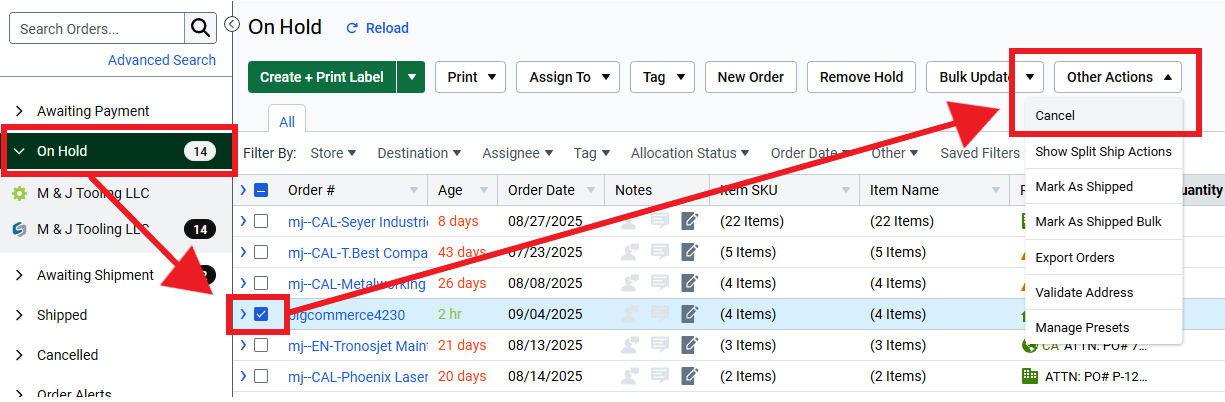Toggle the select-all orders header checkbox

tap(261, 190)
